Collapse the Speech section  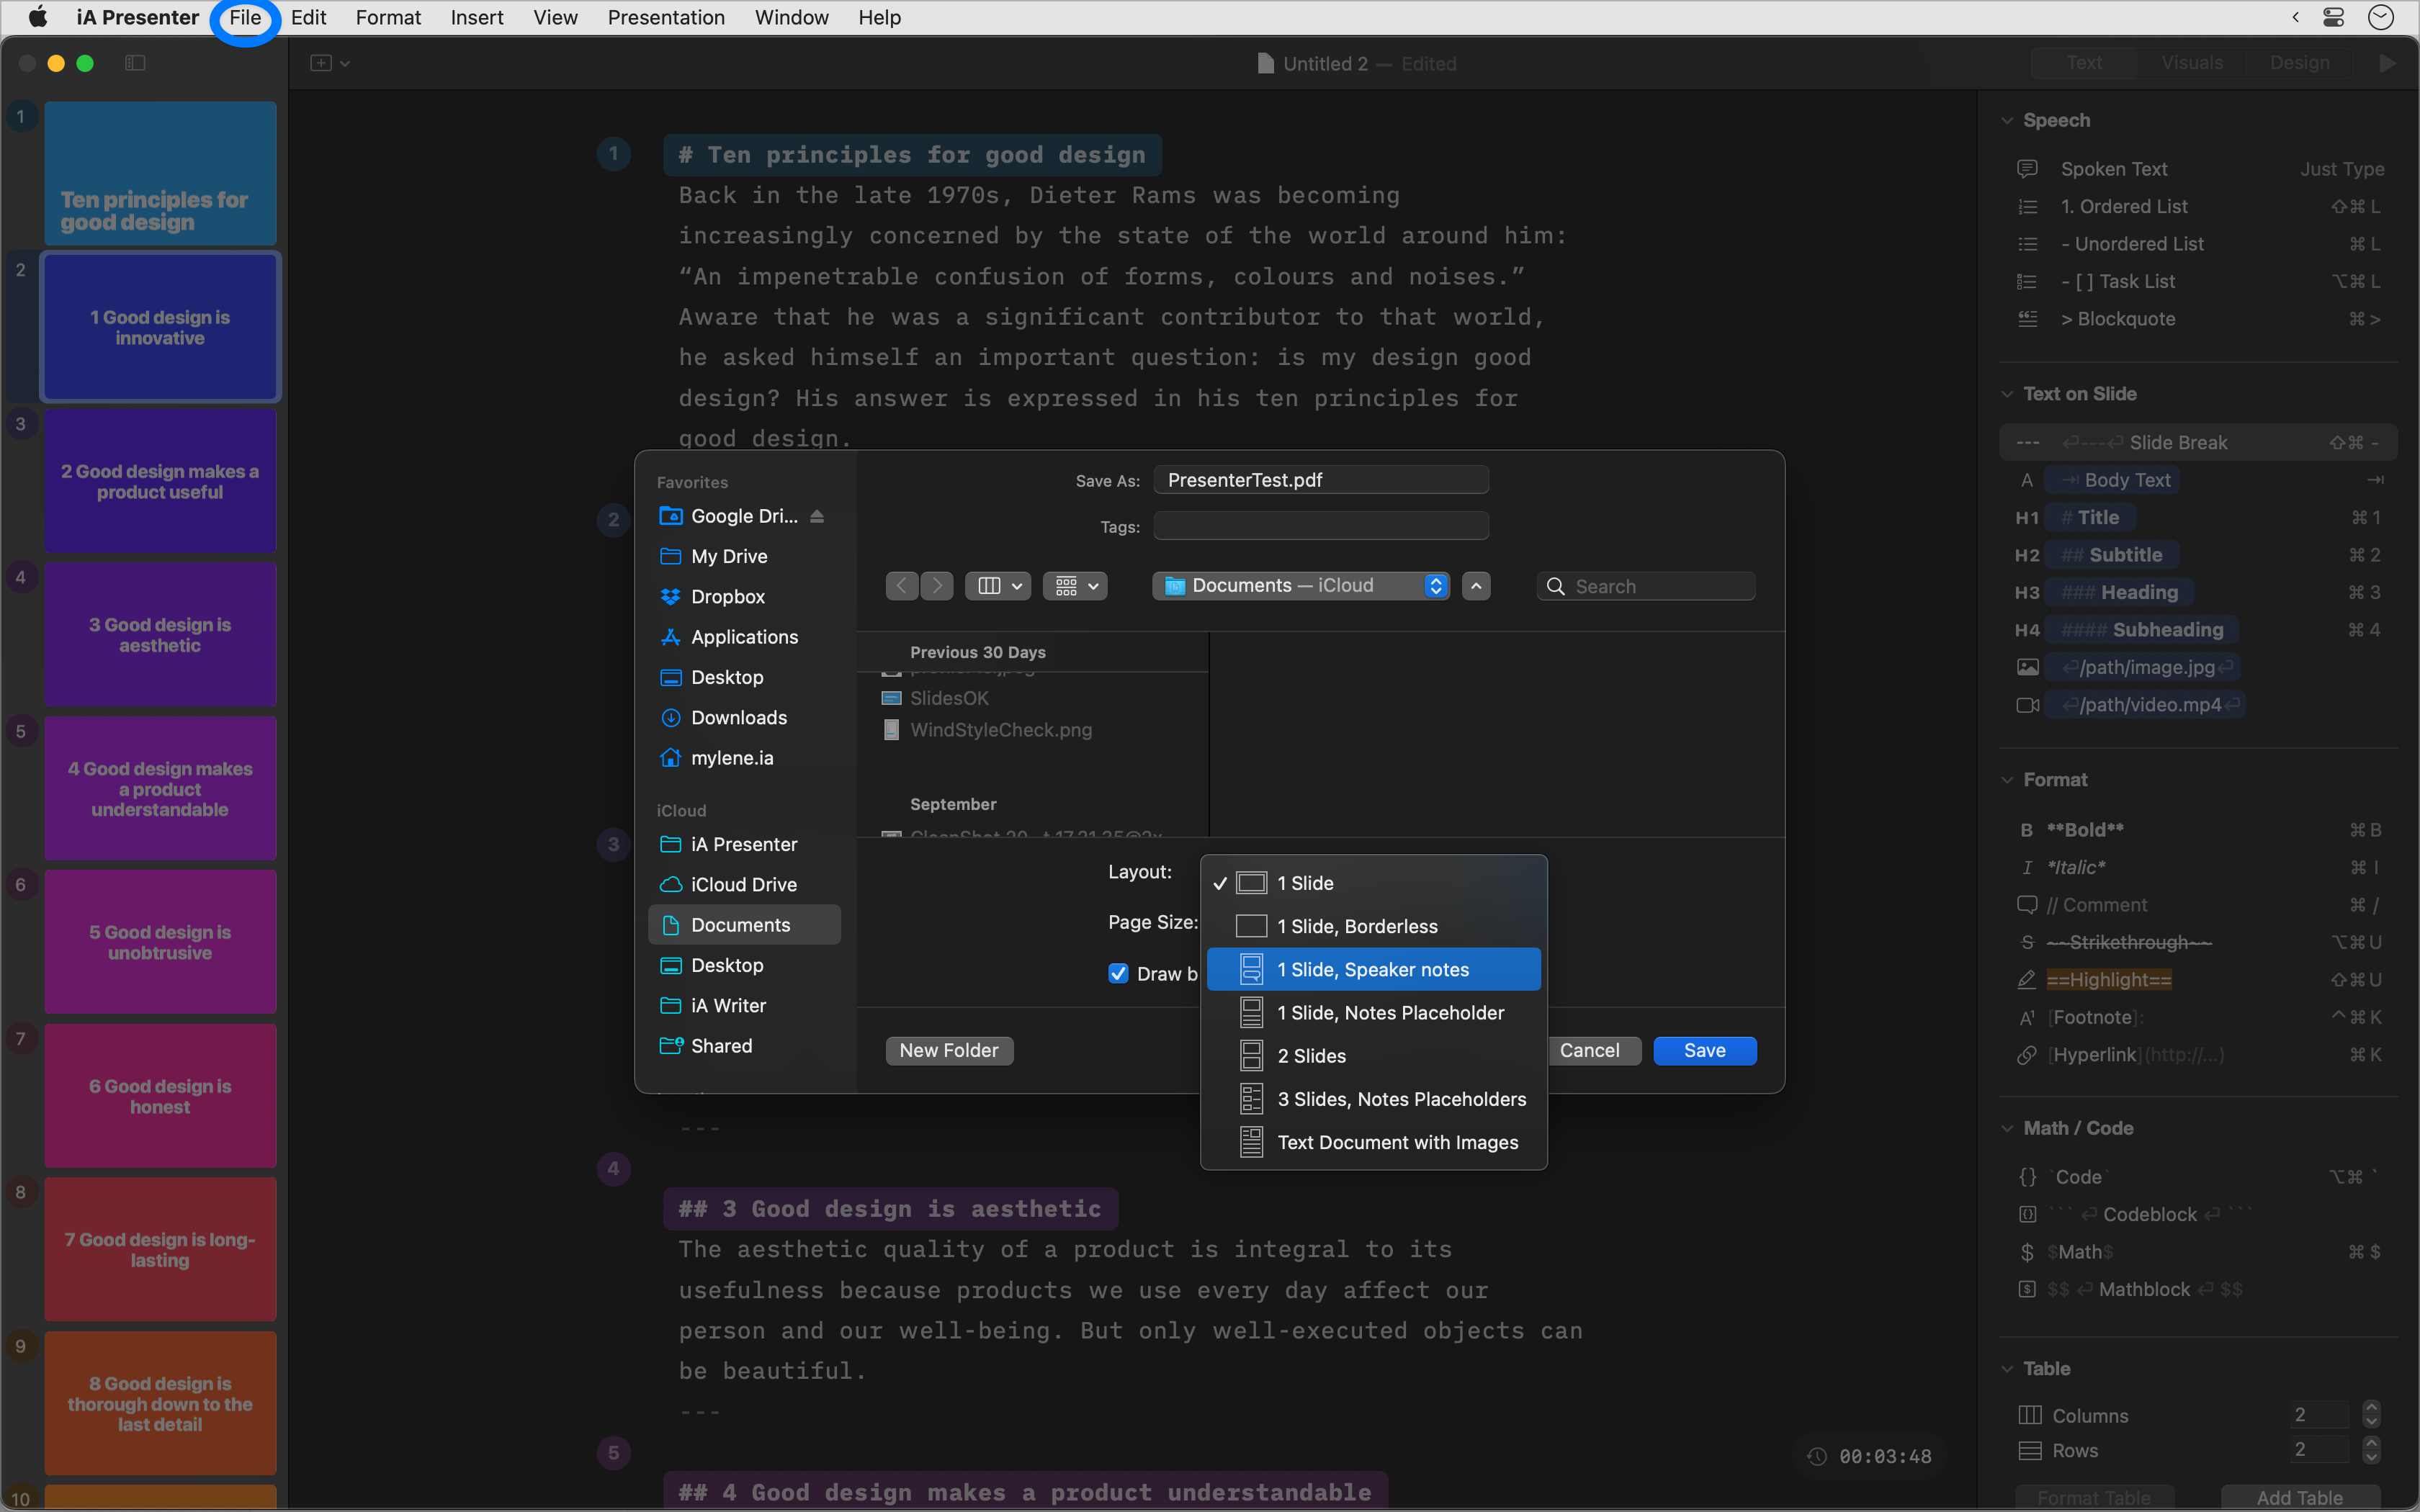tap(2006, 120)
